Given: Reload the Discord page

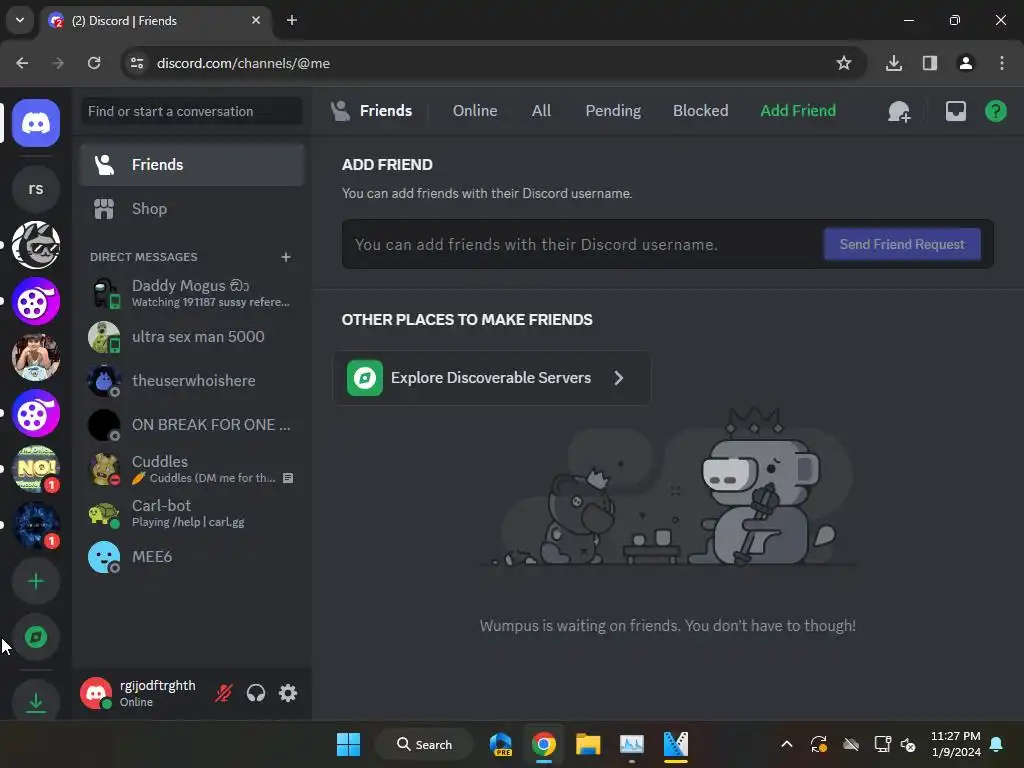Looking at the screenshot, I should (x=94, y=63).
